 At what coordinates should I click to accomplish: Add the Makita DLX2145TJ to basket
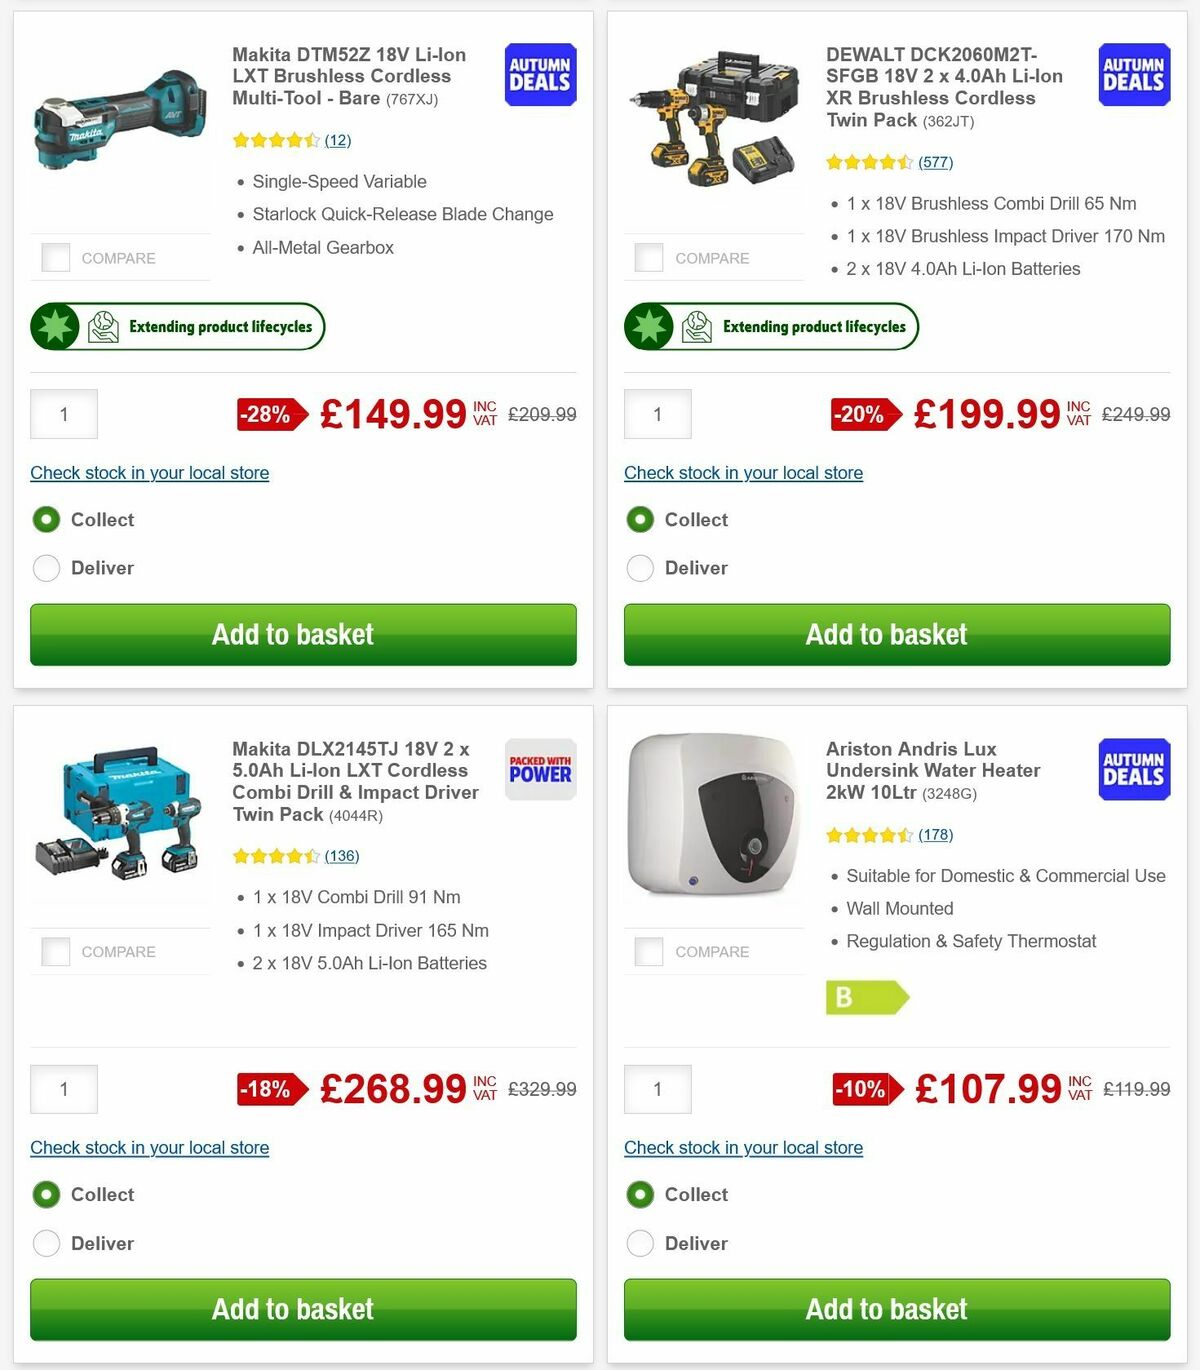(292, 1310)
